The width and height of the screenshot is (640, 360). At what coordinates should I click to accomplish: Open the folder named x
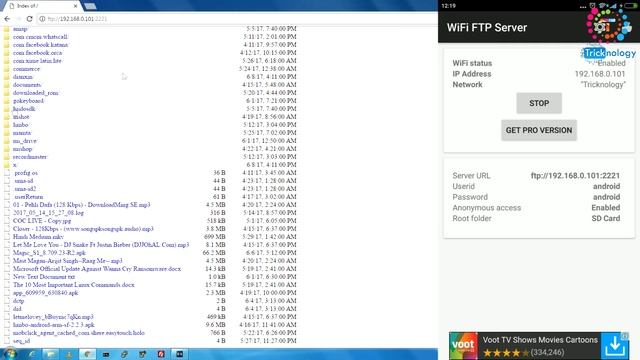point(15,165)
